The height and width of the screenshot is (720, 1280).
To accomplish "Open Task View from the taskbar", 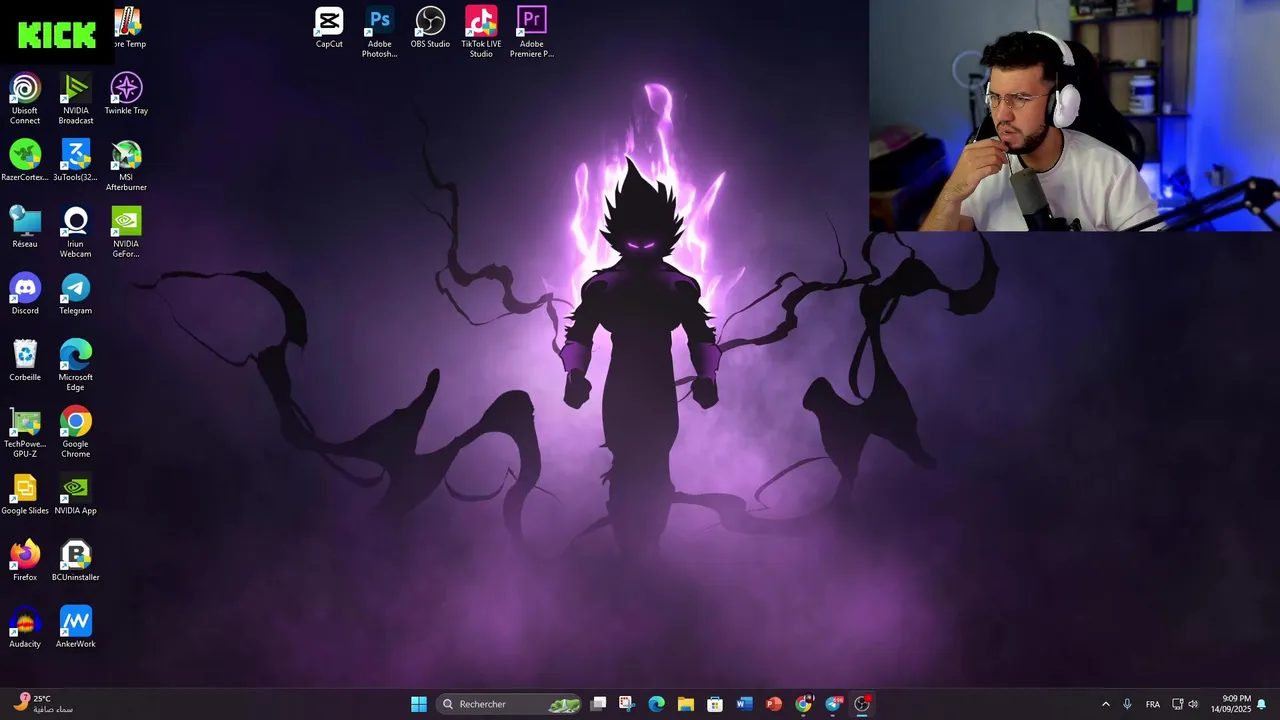I will click(598, 704).
